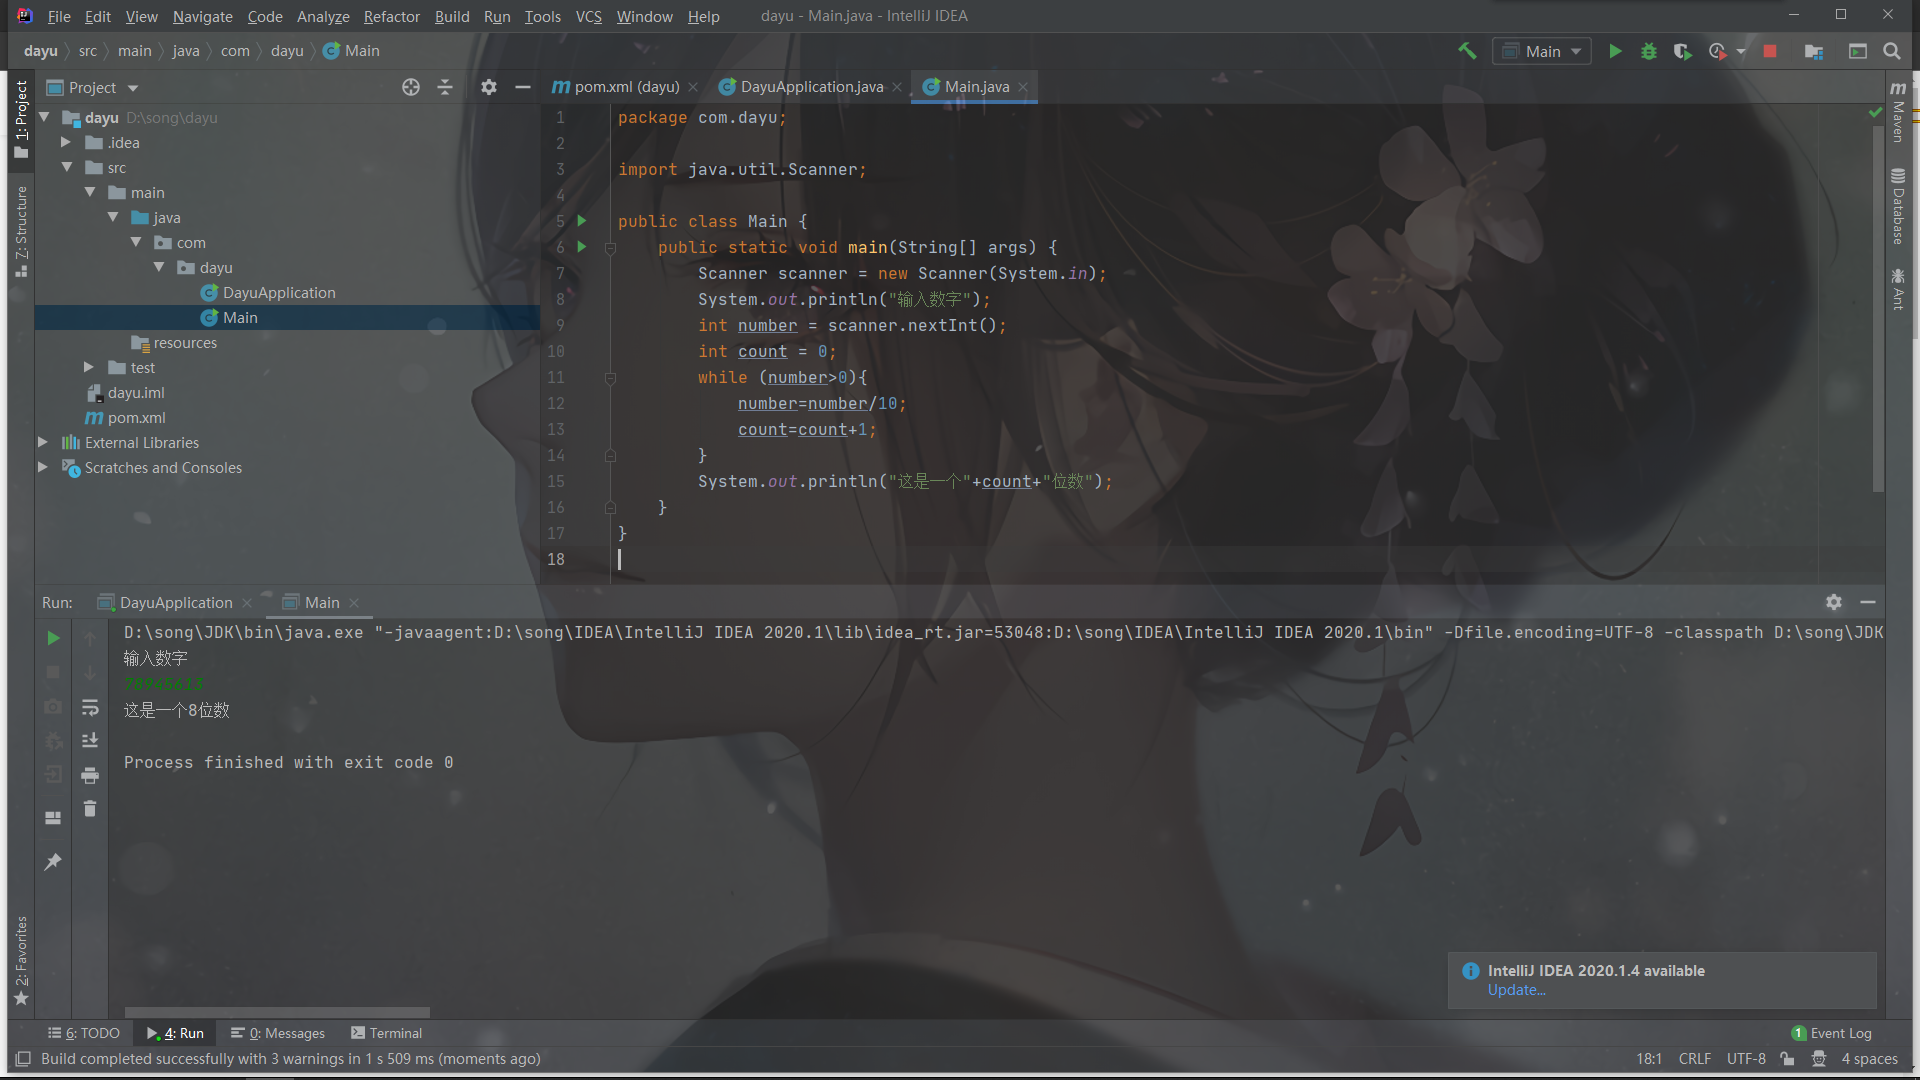The height and width of the screenshot is (1080, 1920).
Task: Click the trash clear-all icon in Run panel
Action: pyautogui.click(x=90, y=809)
